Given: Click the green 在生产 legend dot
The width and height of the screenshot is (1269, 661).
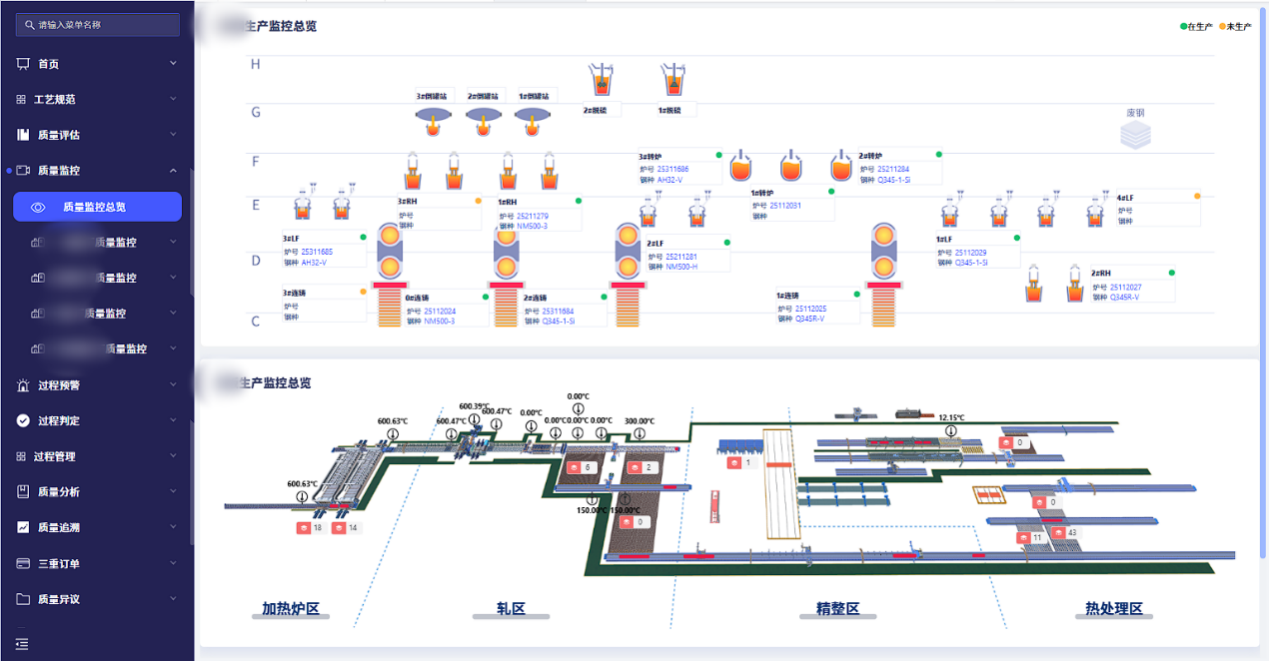Looking at the screenshot, I should (1183, 27).
